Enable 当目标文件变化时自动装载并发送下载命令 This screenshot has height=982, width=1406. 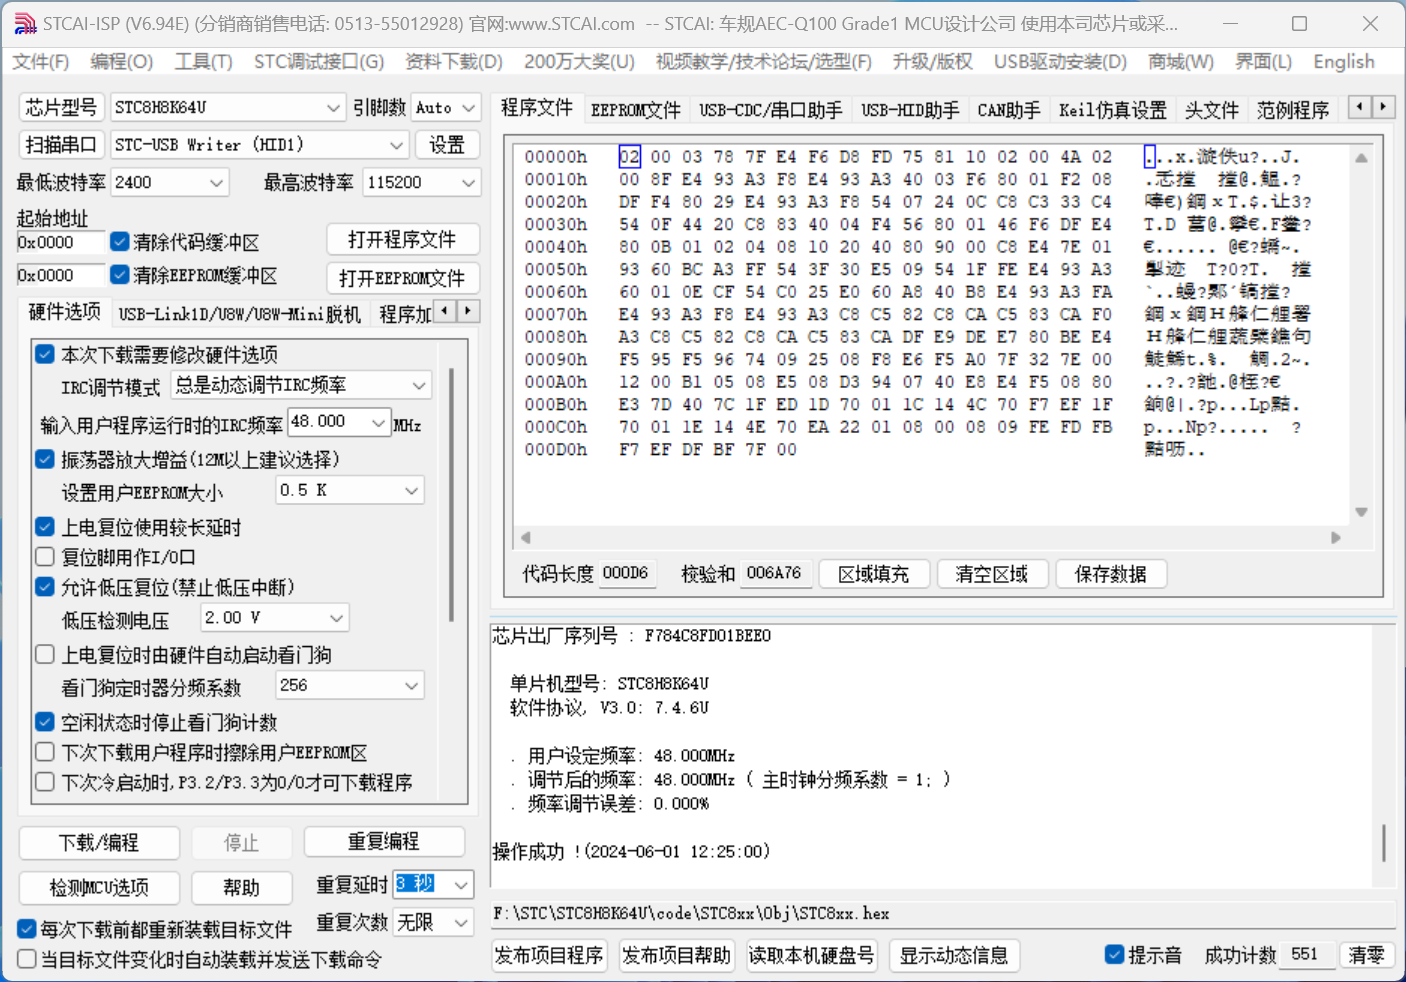[x=27, y=959]
